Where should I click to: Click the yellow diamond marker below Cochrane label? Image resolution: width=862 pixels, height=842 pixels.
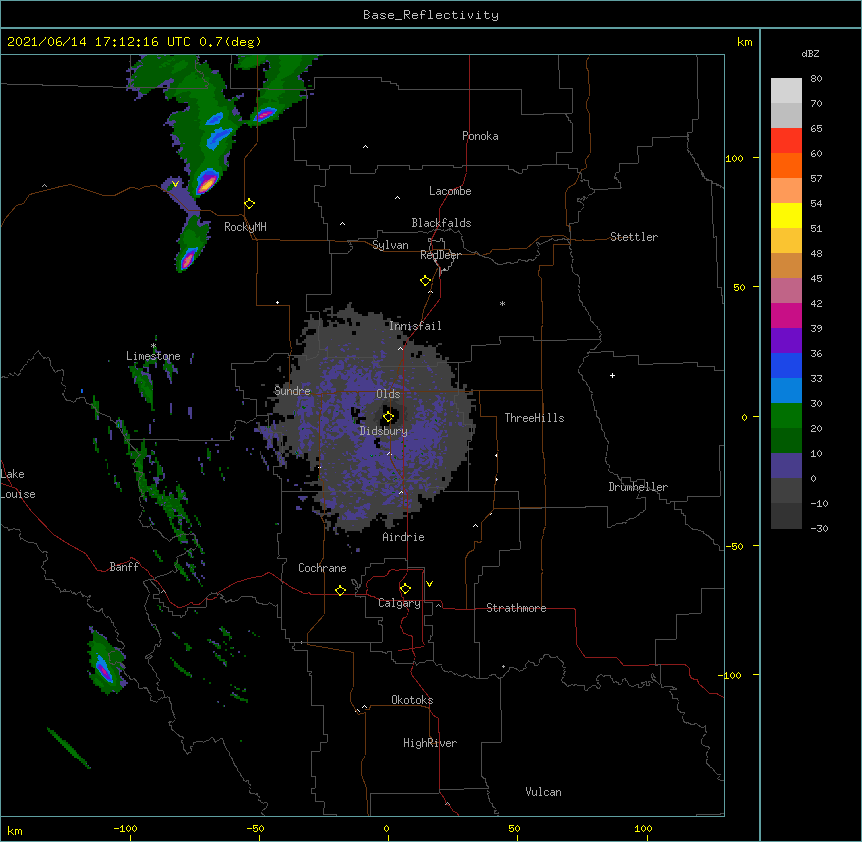pyautogui.click(x=340, y=590)
